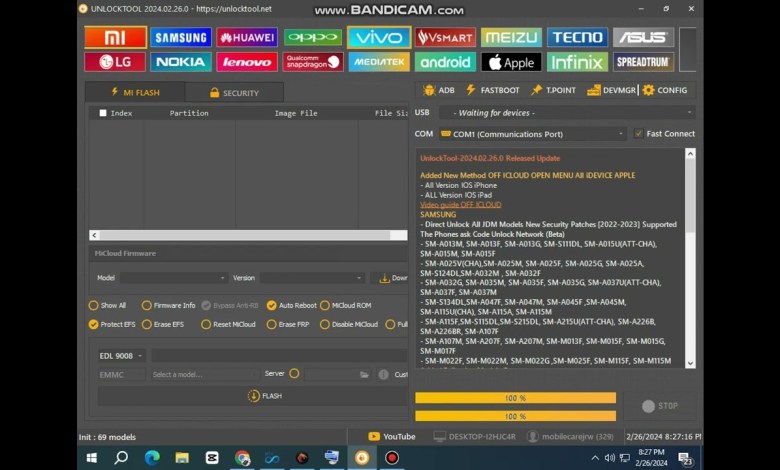
Task: Open the Fastboot tools
Action: (492, 90)
